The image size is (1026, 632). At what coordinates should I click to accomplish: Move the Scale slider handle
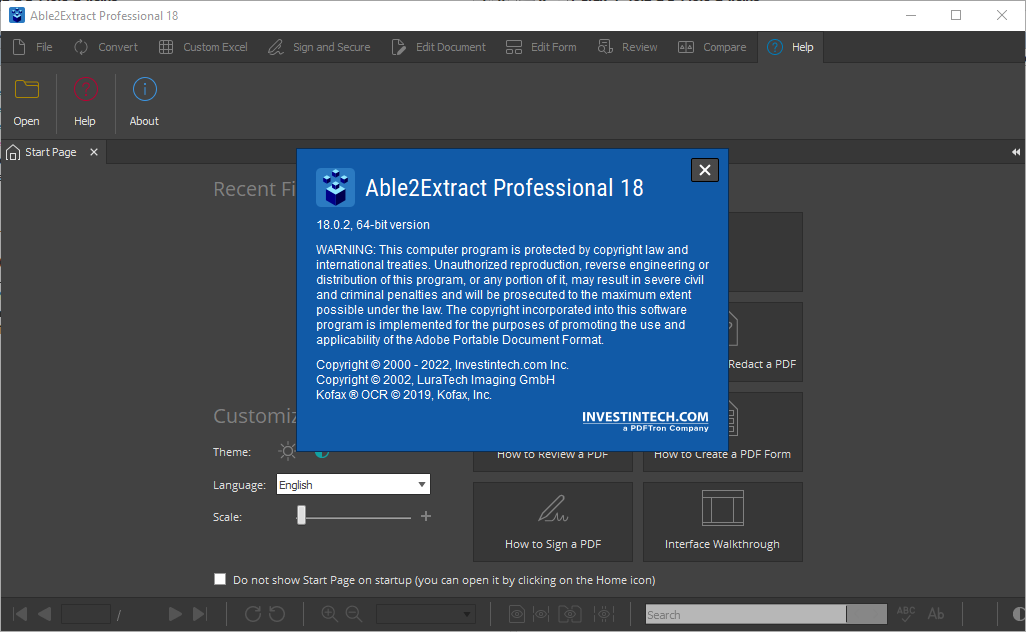pyautogui.click(x=301, y=516)
